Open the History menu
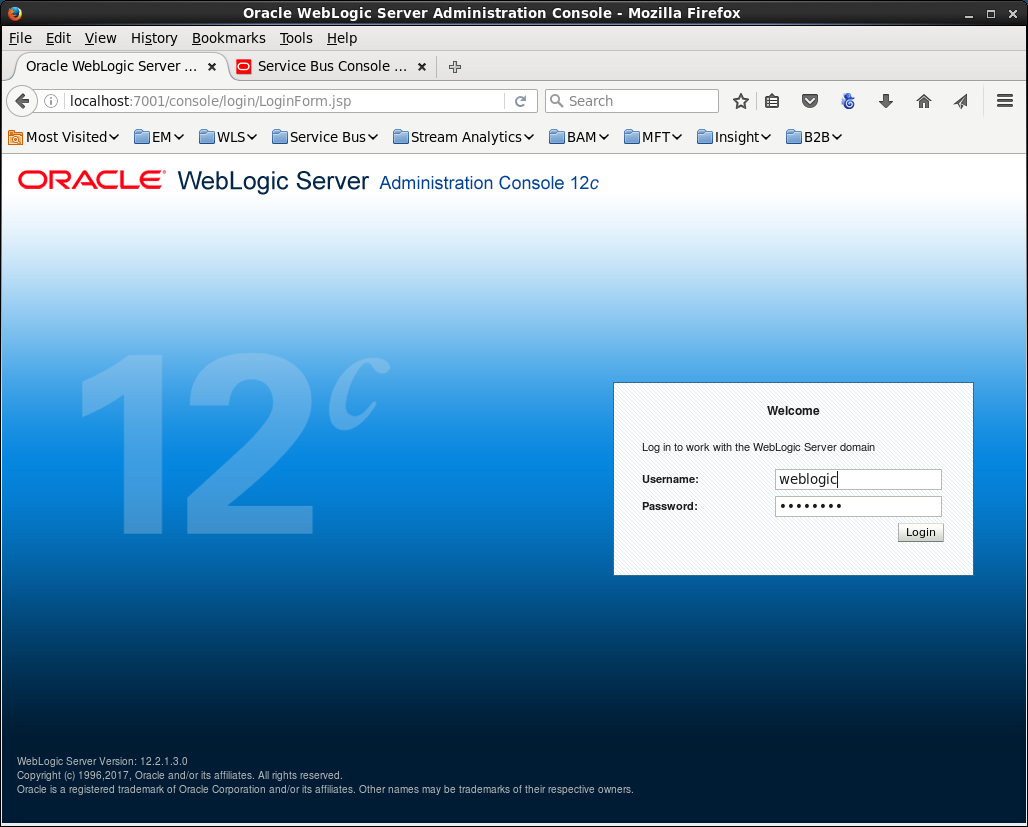This screenshot has height=827, width=1028. point(154,38)
